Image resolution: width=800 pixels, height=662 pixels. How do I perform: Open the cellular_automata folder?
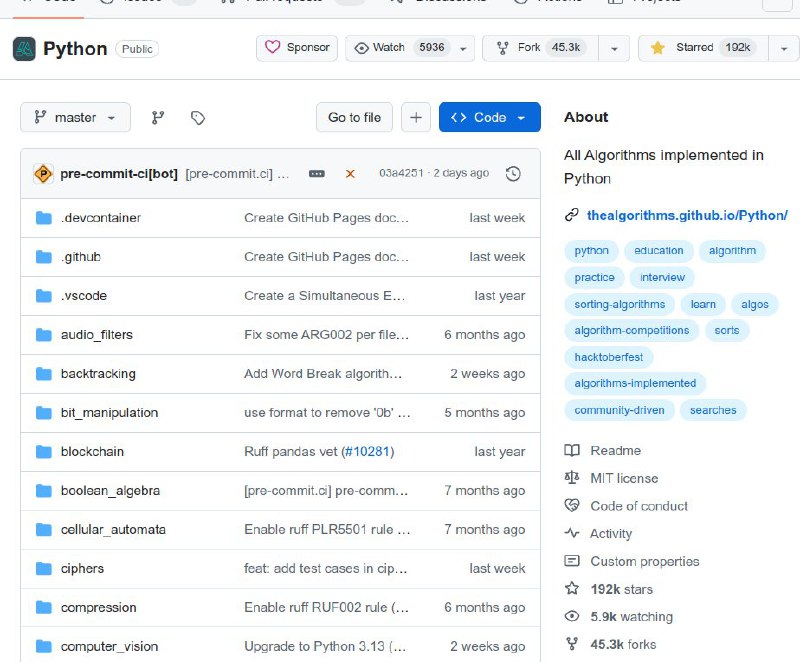pos(113,530)
